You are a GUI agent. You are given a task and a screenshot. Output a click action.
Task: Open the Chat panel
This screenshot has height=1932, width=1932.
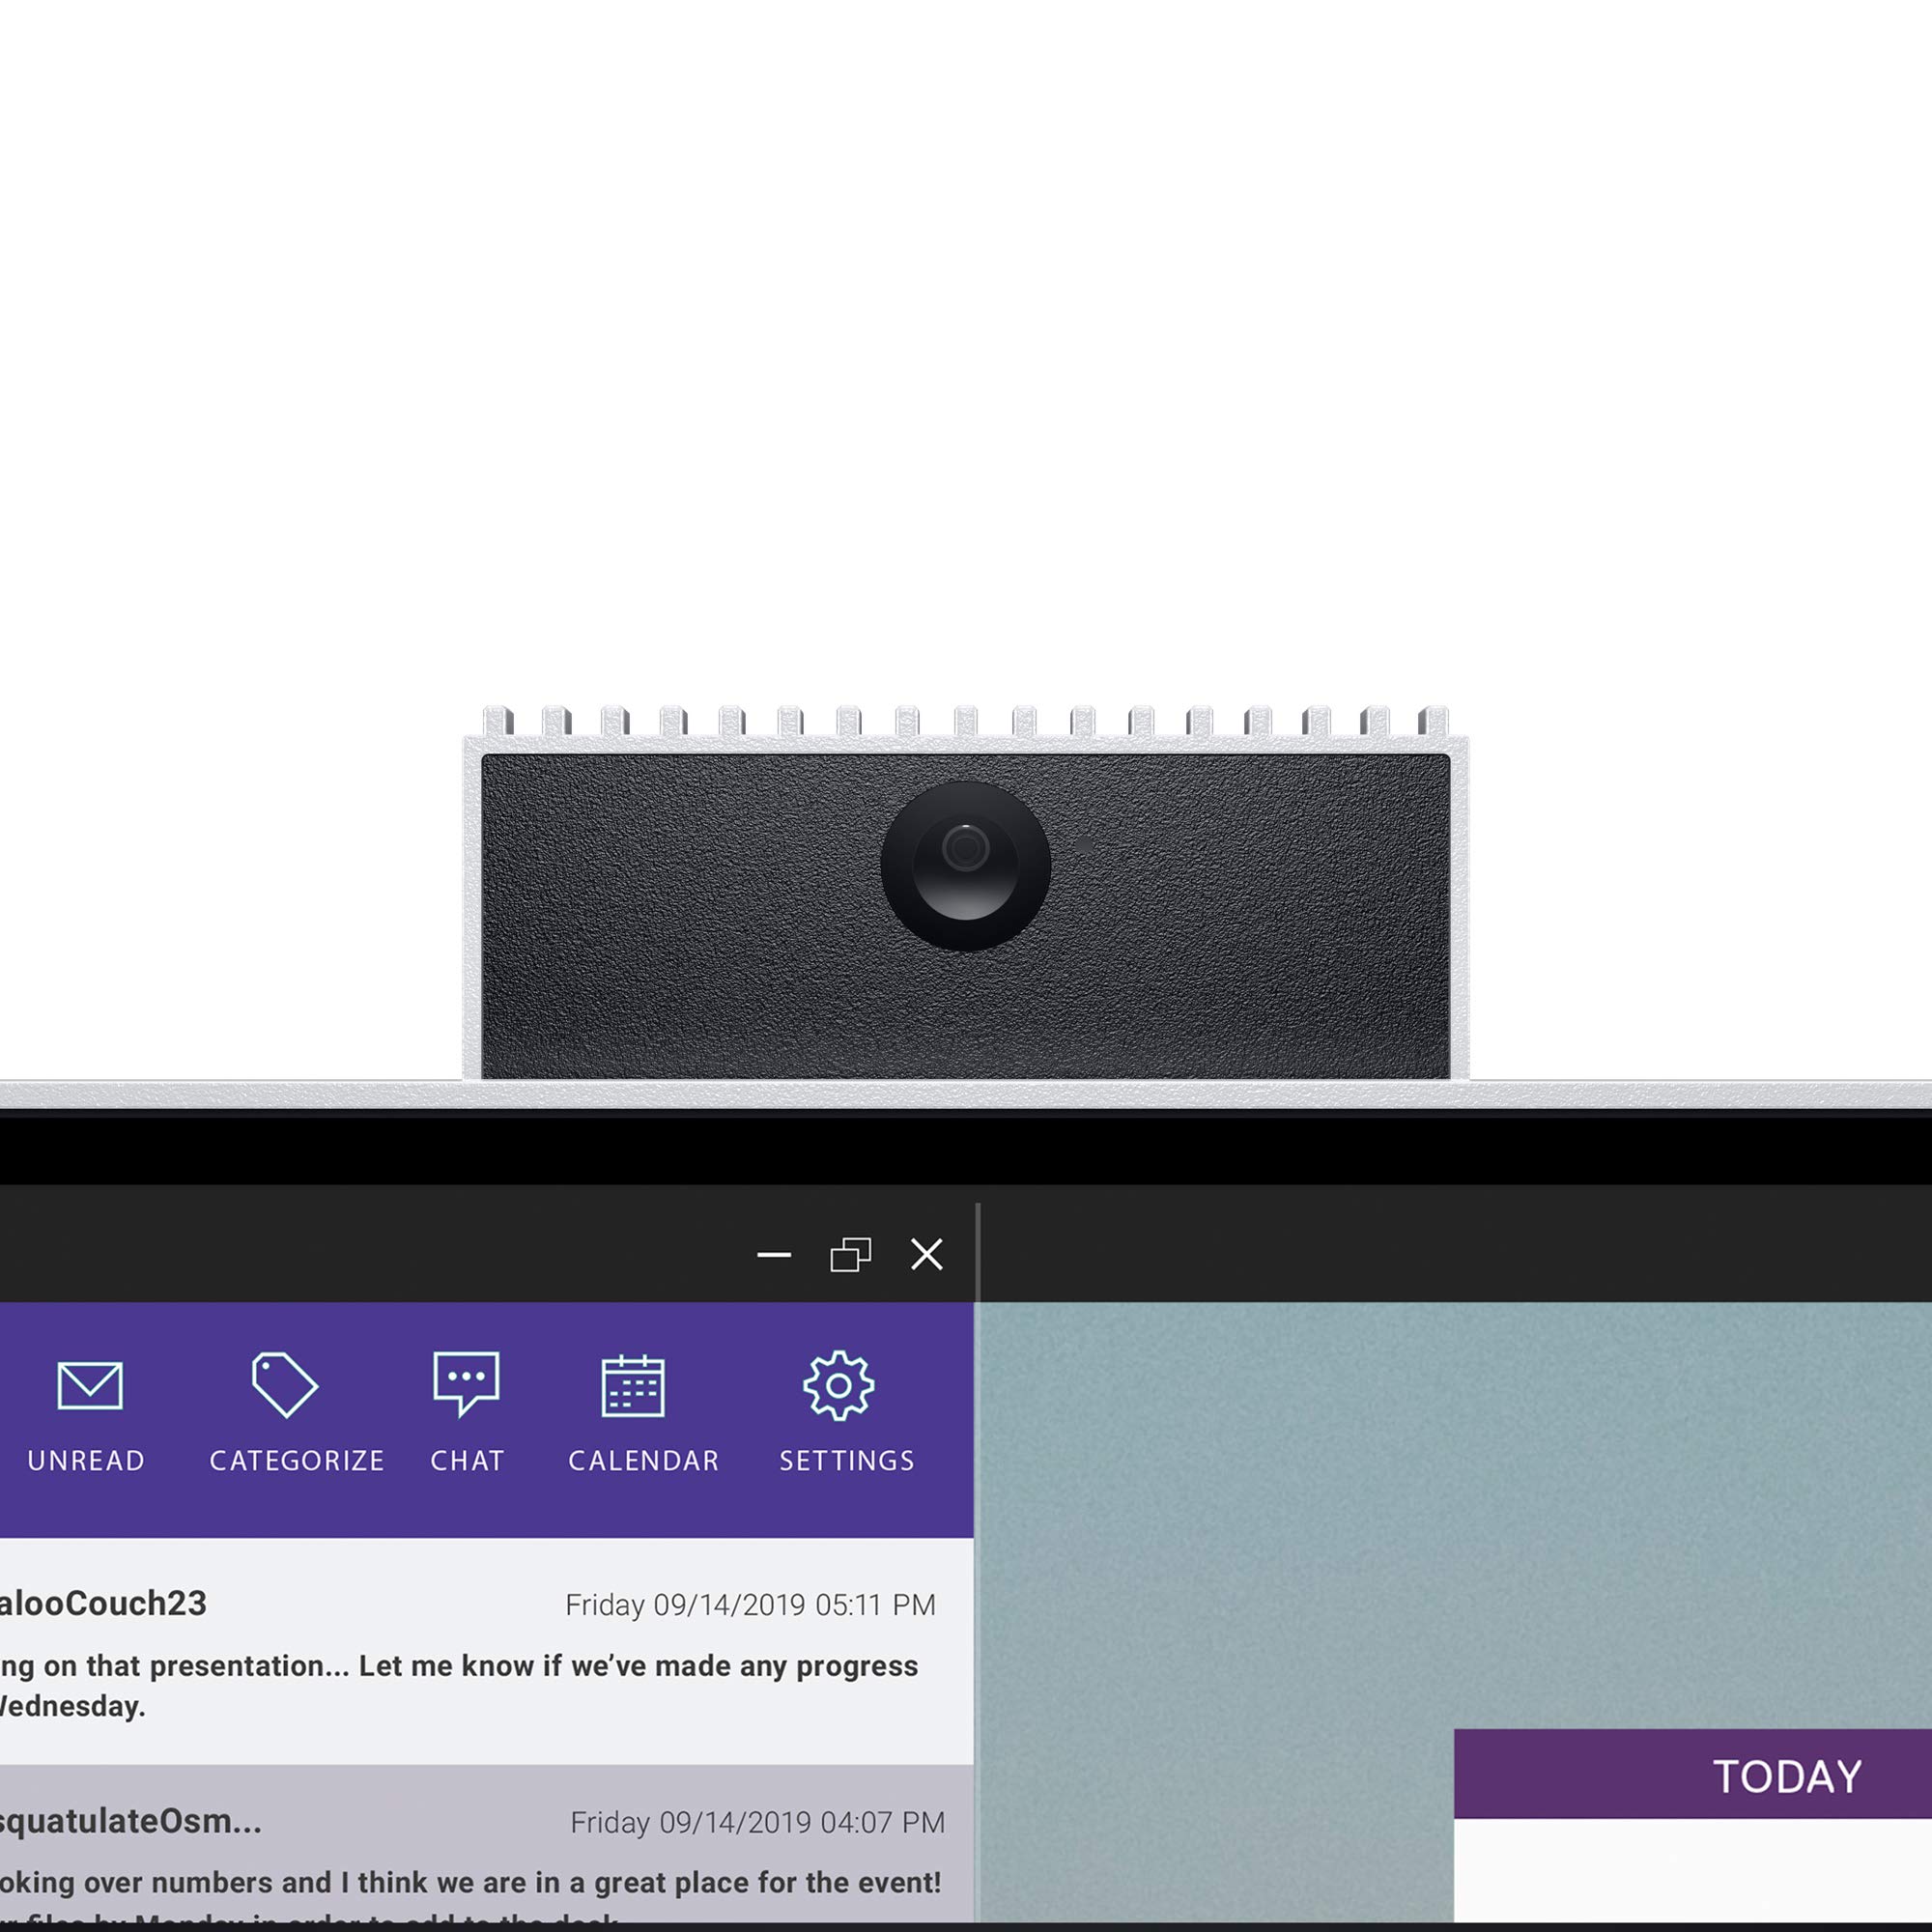(468, 1406)
